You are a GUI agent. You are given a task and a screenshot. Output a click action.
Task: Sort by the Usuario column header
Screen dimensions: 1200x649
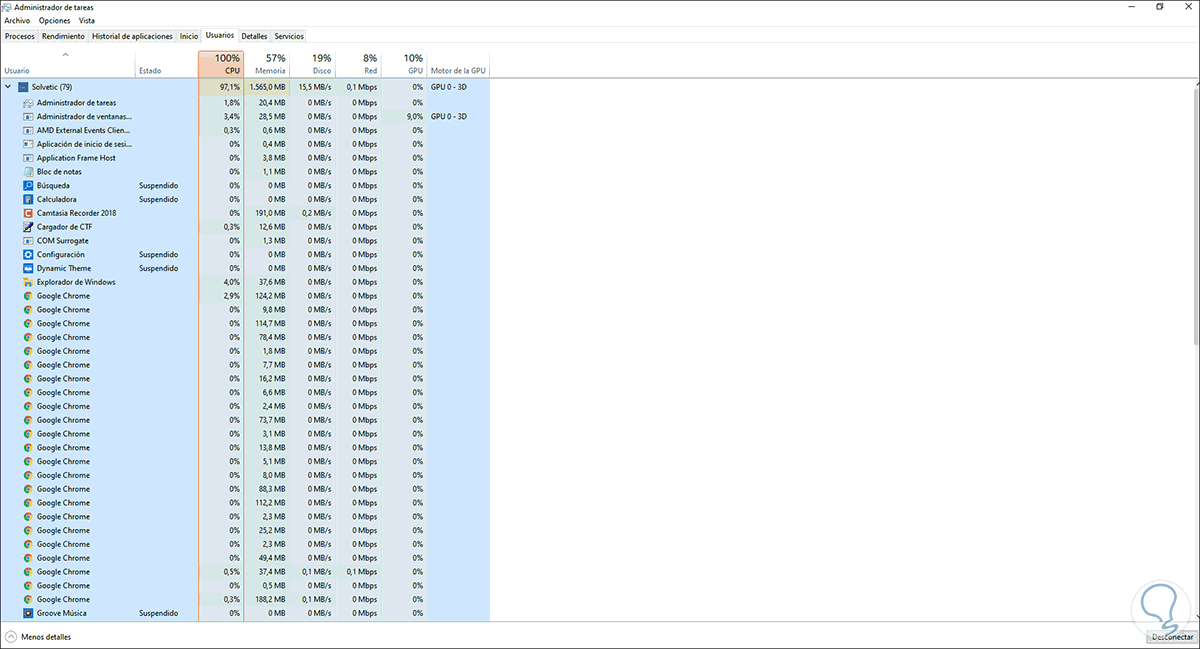click(67, 64)
